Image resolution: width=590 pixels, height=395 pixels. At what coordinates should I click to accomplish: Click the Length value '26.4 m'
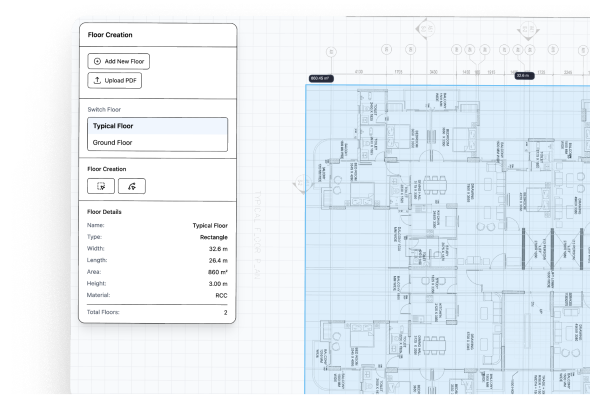coord(218,260)
